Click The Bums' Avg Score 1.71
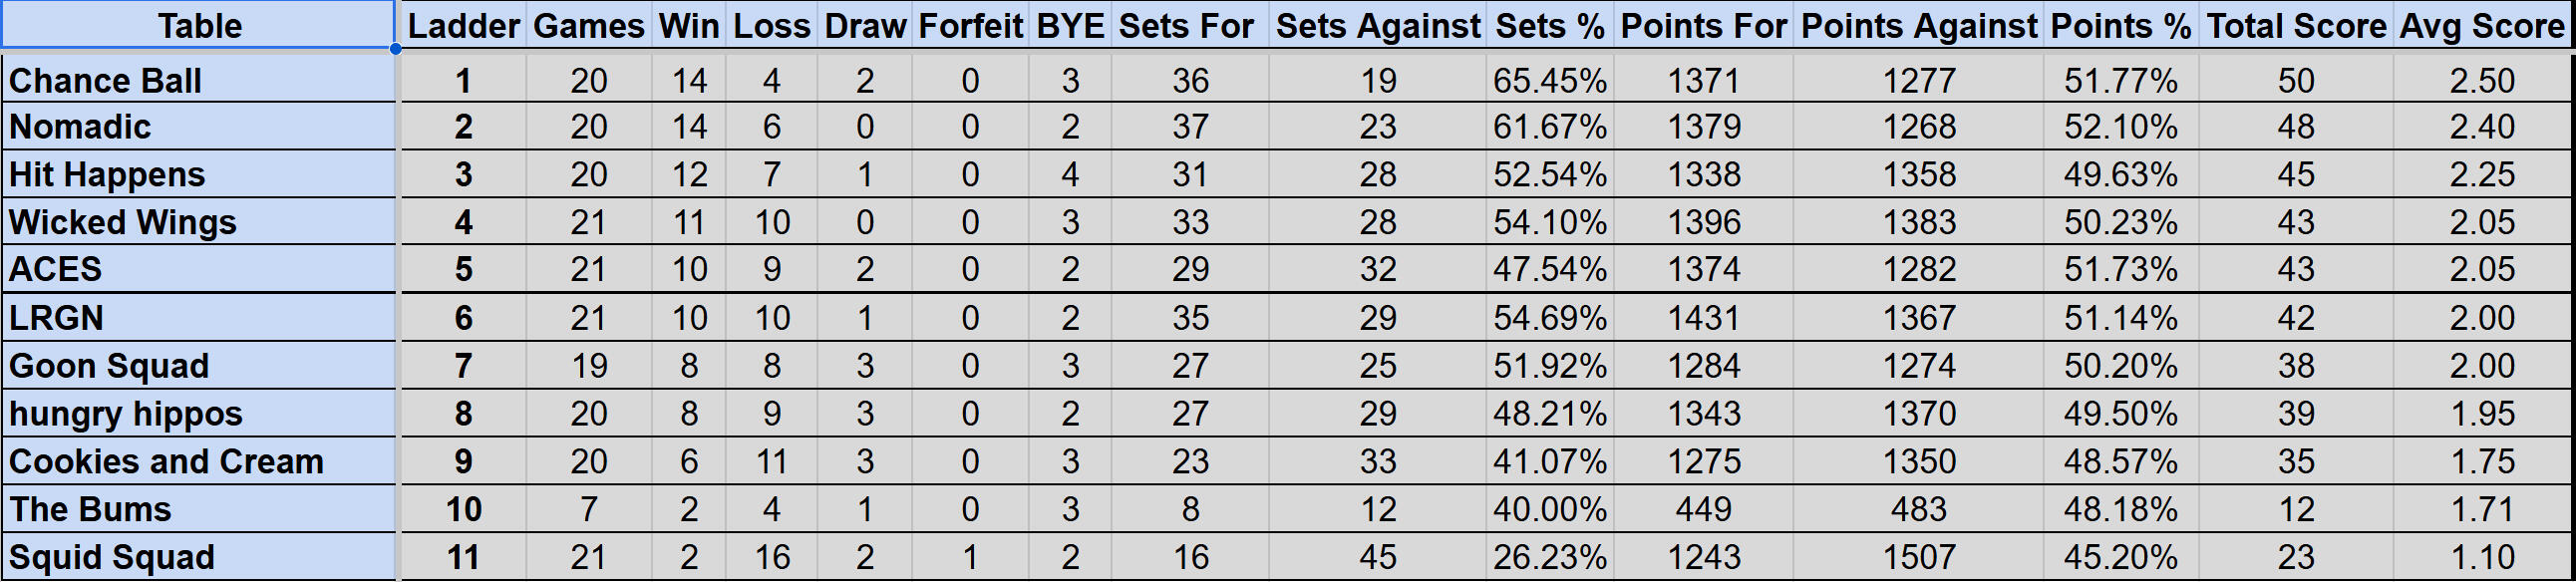The image size is (2576, 582). (x=2481, y=509)
